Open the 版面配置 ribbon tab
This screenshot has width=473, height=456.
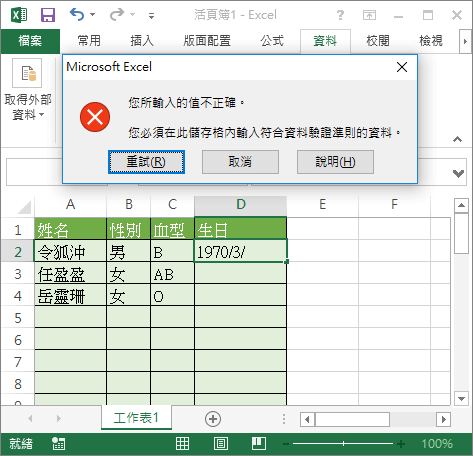point(207,41)
